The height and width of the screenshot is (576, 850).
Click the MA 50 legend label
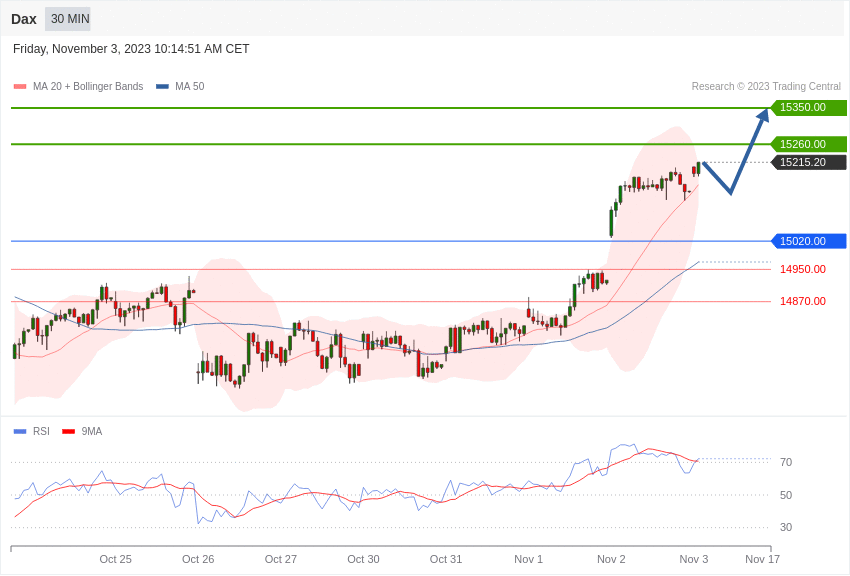(x=190, y=86)
